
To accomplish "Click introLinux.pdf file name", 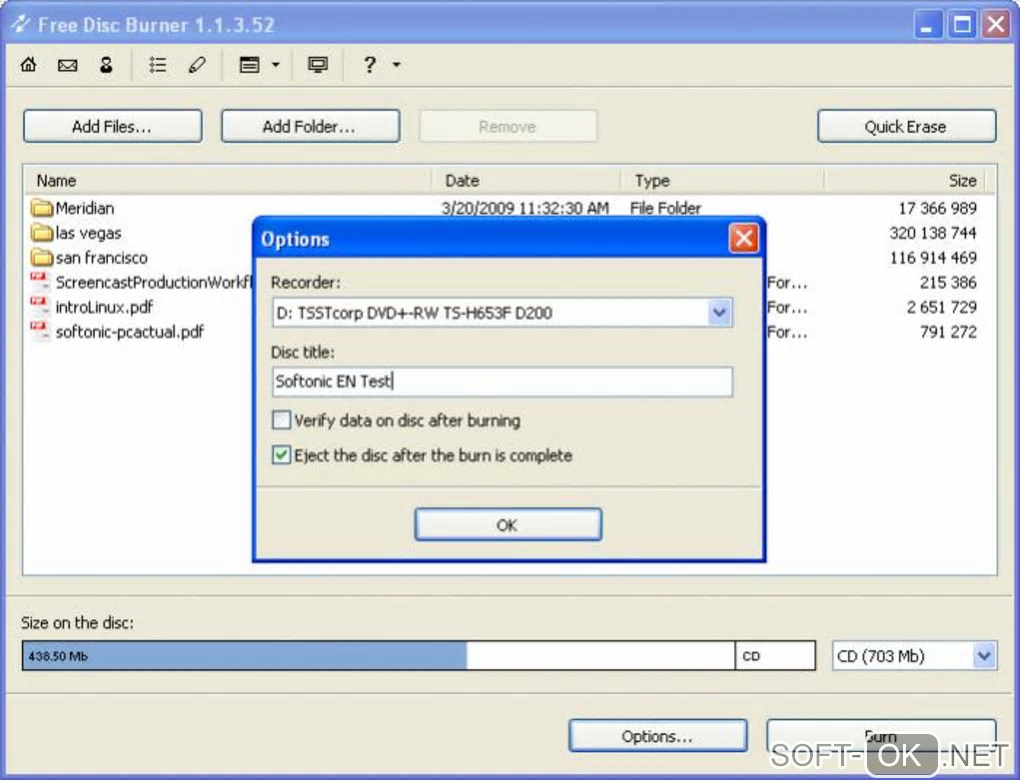I will (x=104, y=307).
